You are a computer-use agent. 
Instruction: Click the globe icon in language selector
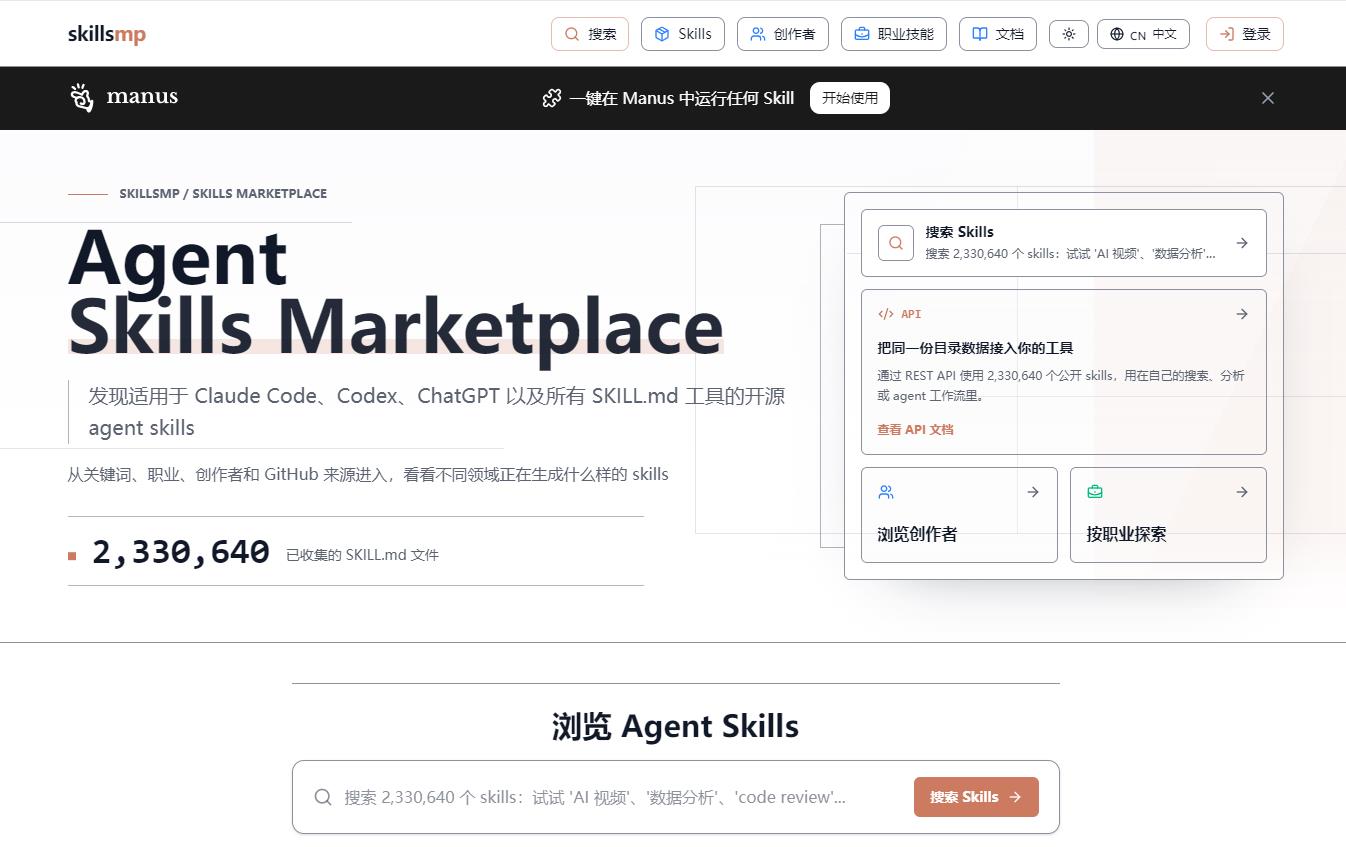pyautogui.click(x=1117, y=34)
